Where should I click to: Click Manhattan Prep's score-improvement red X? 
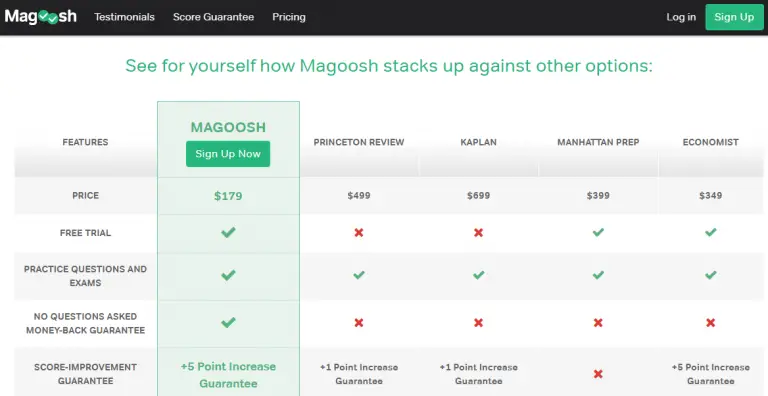(x=598, y=374)
